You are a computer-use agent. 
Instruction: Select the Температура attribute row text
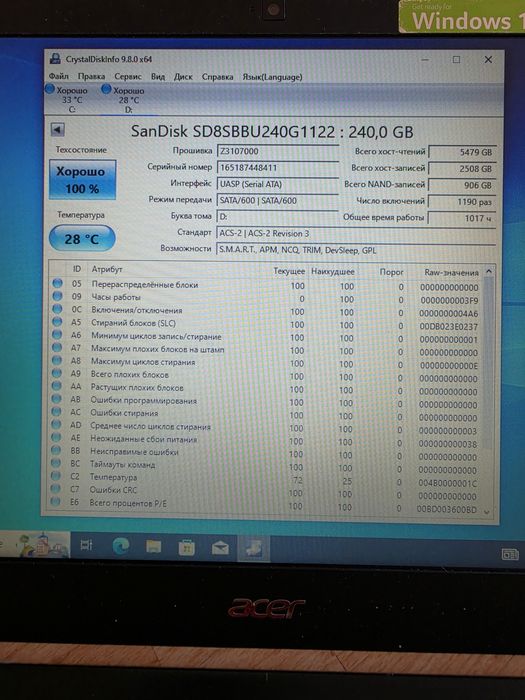click(x=113, y=477)
